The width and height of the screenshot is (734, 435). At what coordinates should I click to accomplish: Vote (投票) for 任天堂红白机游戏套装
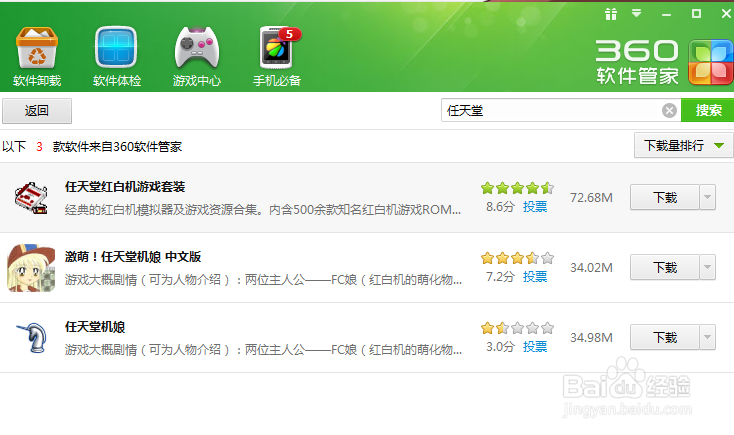click(535, 206)
